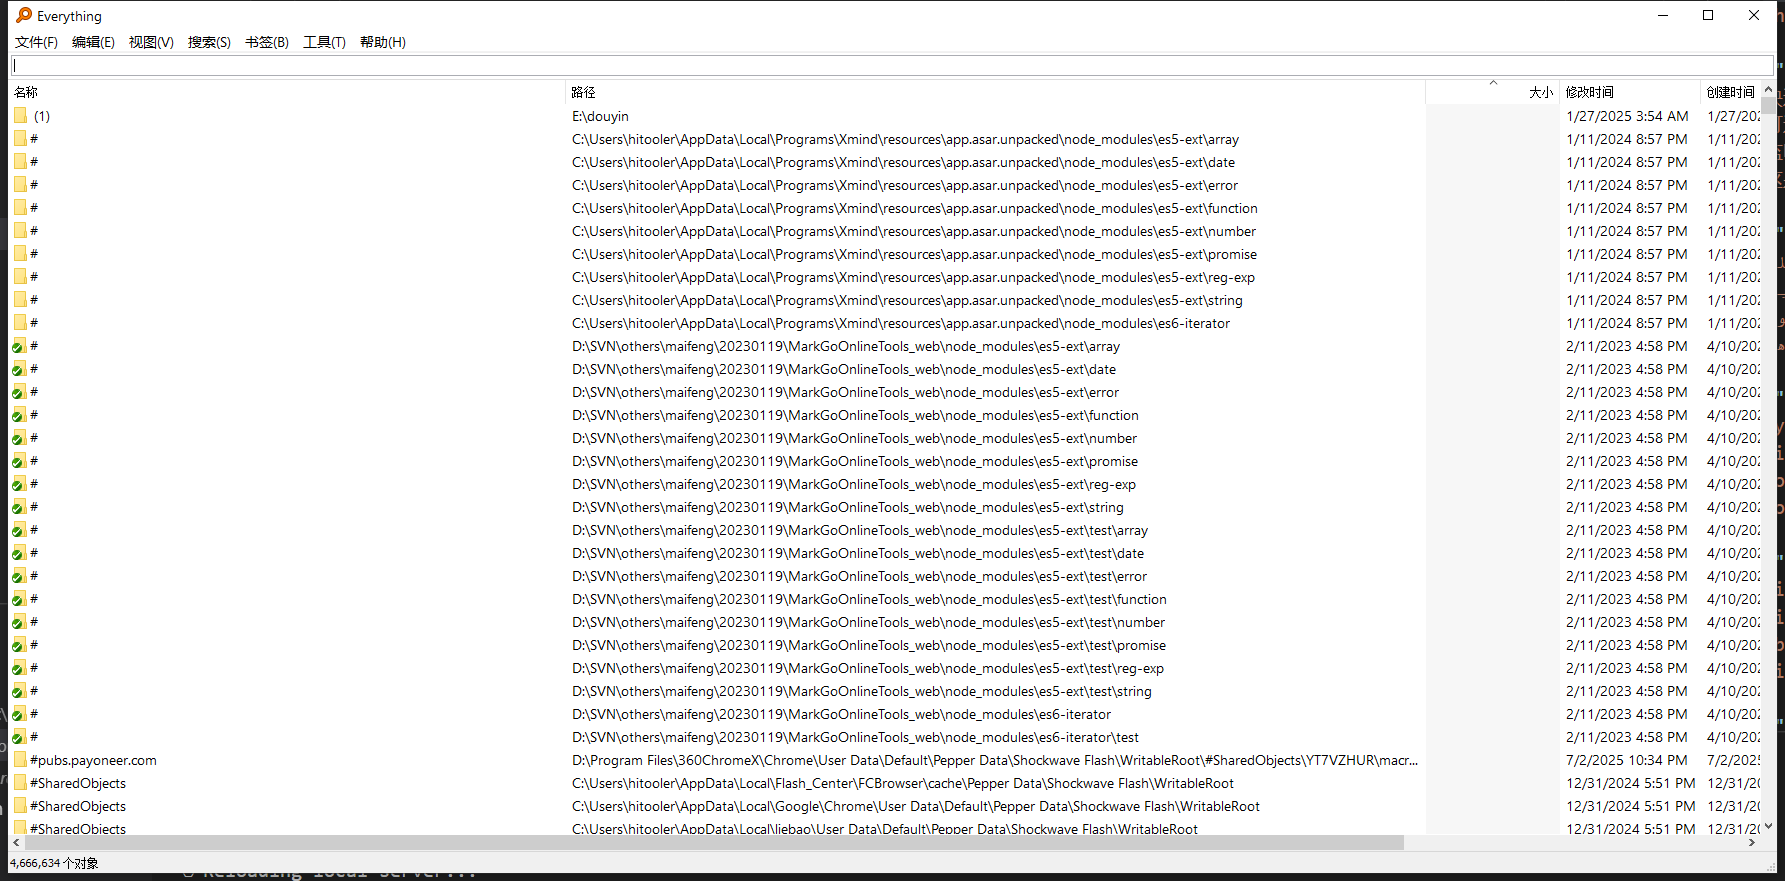The height and width of the screenshot is (881, 1785).
Task: Select SVN folder icon for MarkGoOnlineTools_web es5-ext\date
Action: coord(20,369)
